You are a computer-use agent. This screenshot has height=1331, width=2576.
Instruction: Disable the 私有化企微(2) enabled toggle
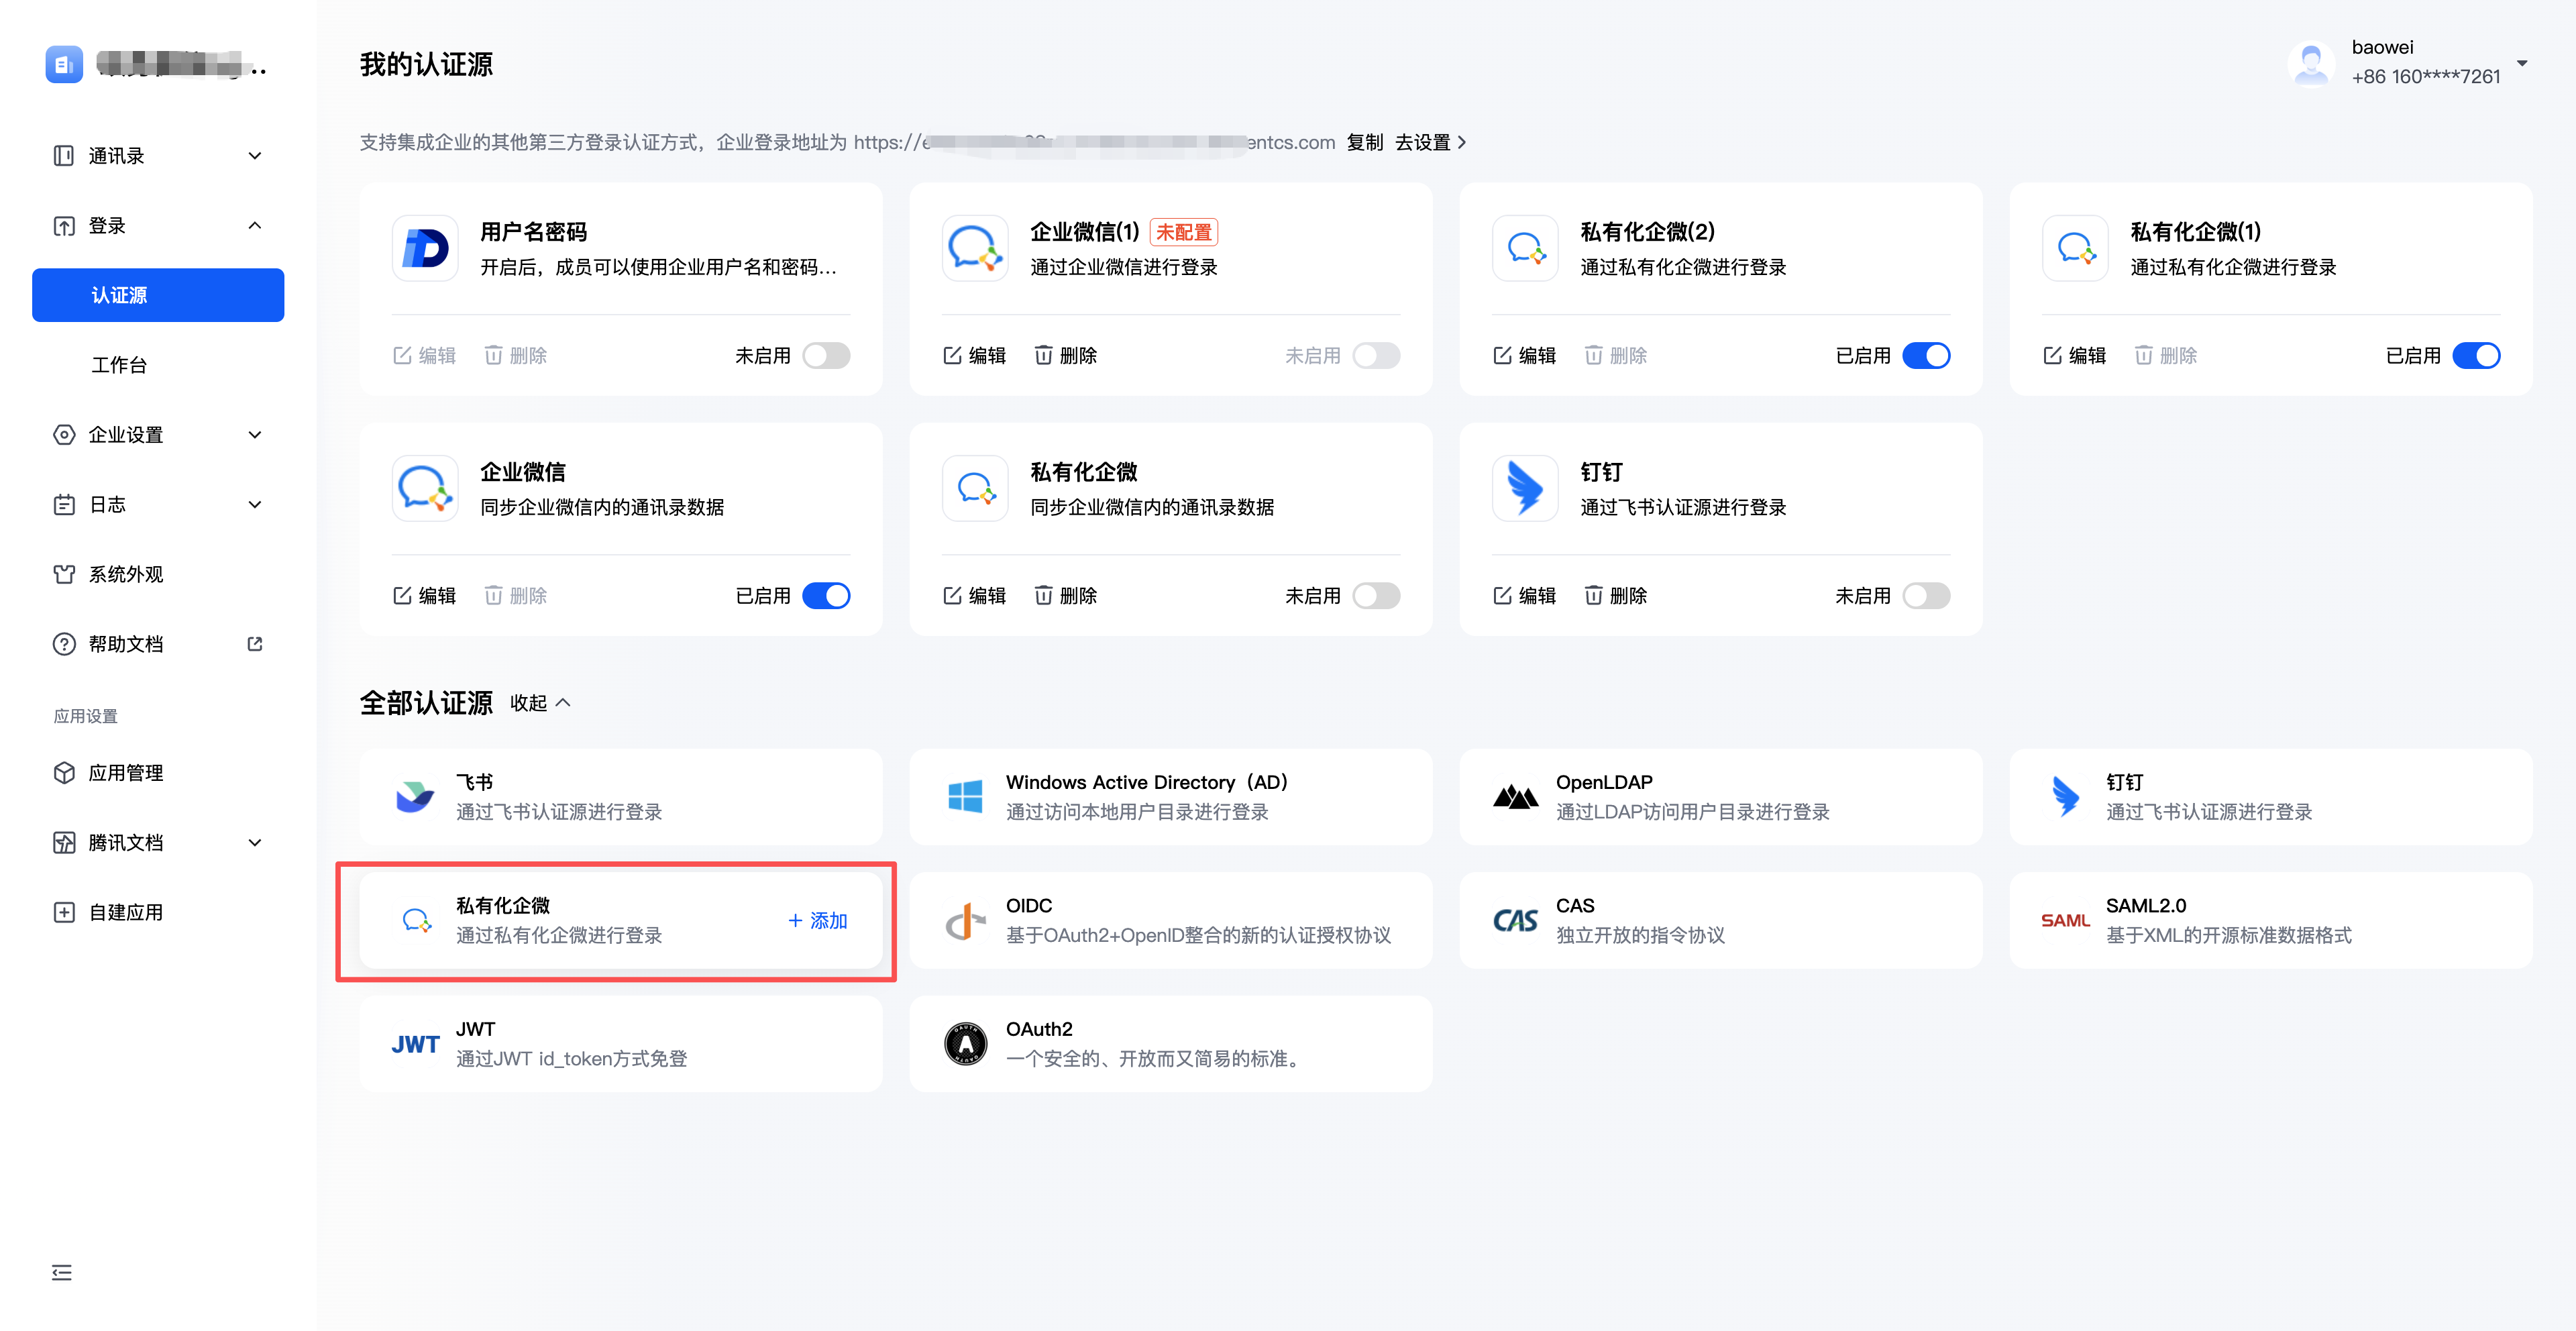(1926, 355)
